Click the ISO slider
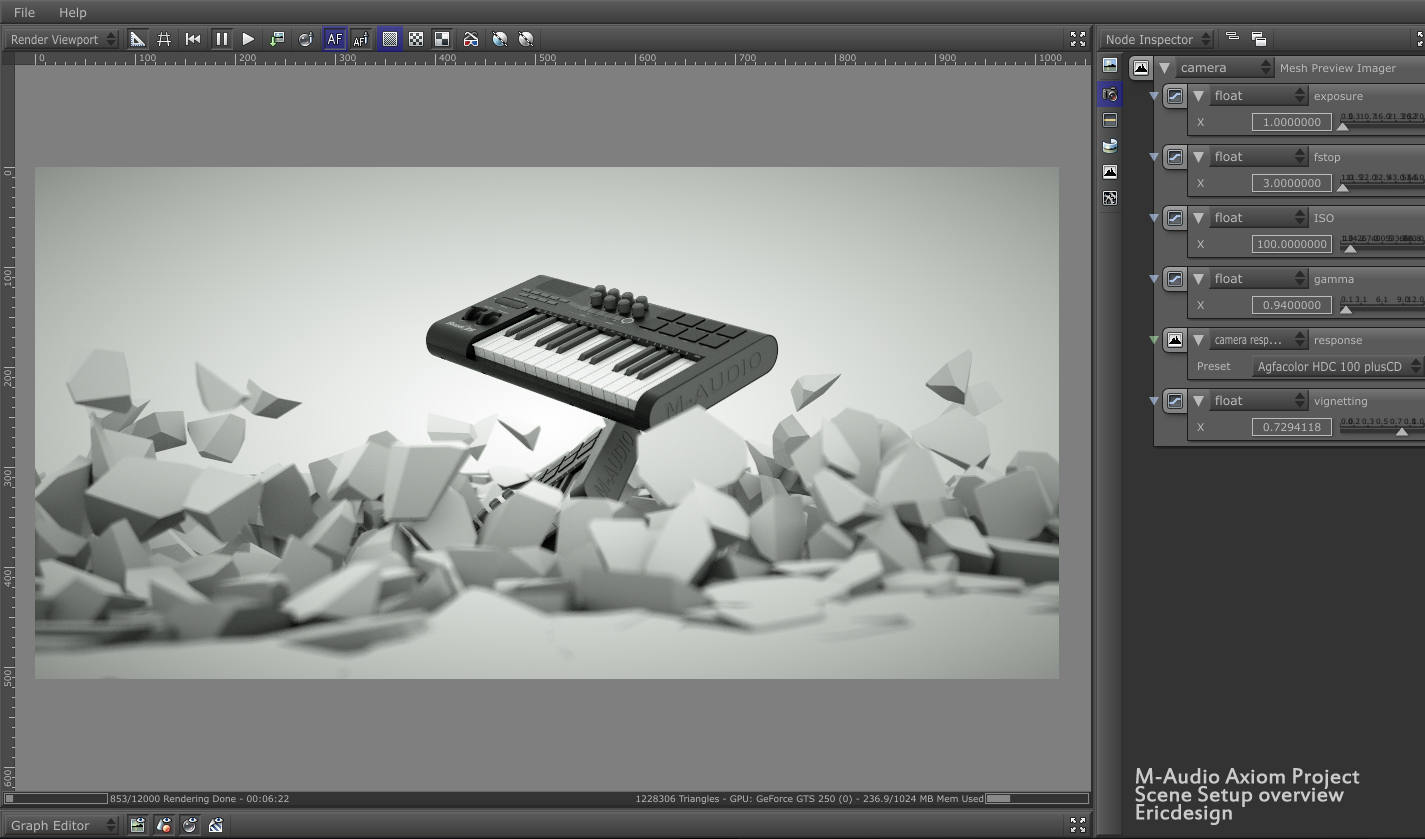Screen dimensions: 1425x839 point(1382,244)
